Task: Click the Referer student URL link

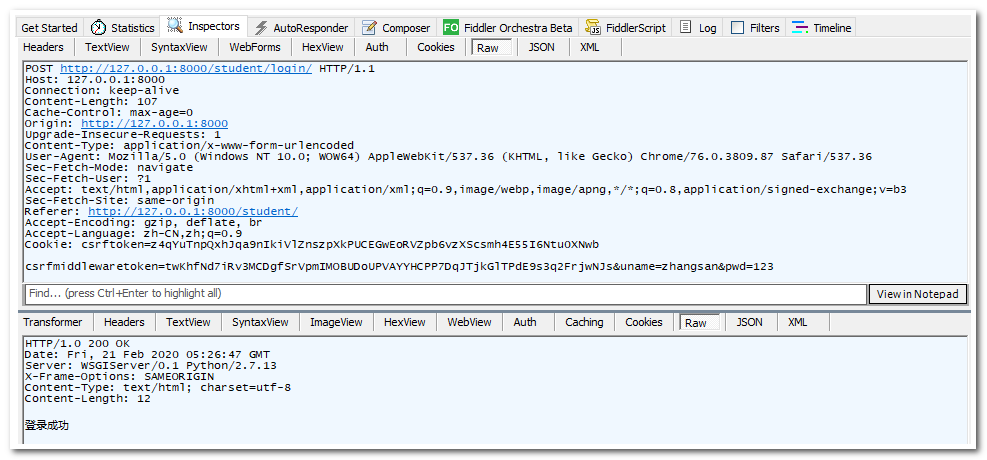Action: coord(193,211)
